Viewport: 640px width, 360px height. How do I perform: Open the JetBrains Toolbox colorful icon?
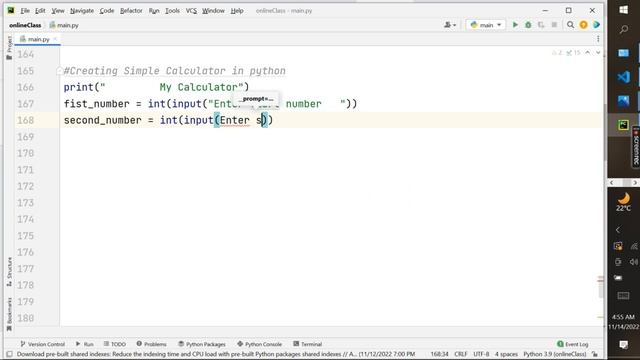[x=596, y=25]
